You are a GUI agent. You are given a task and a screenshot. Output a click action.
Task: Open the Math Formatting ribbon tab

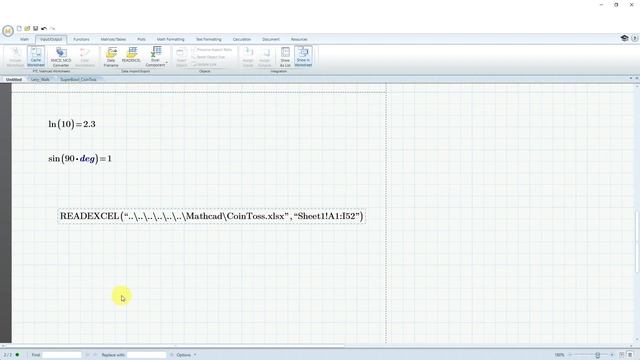click(x=171, y=40)
